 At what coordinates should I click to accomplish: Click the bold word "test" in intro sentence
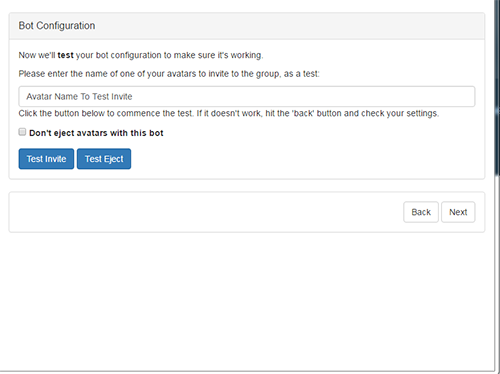click(65, 55)
